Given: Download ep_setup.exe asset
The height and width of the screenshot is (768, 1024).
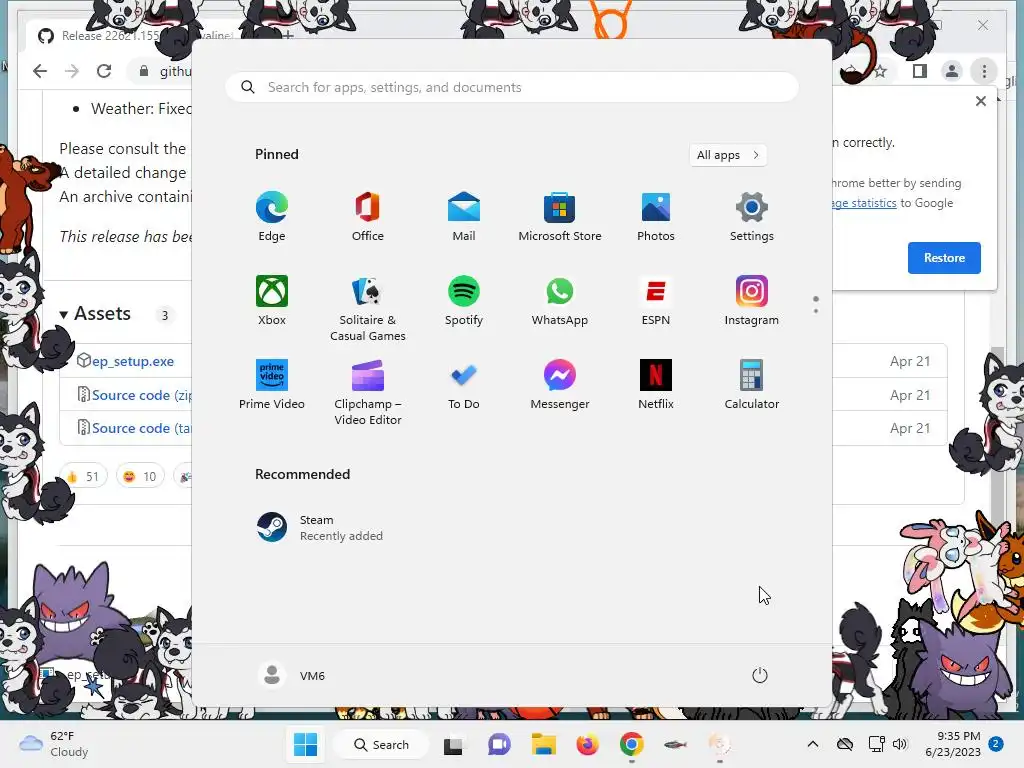Looking at the screenshot, I should [x=133, y=361].
